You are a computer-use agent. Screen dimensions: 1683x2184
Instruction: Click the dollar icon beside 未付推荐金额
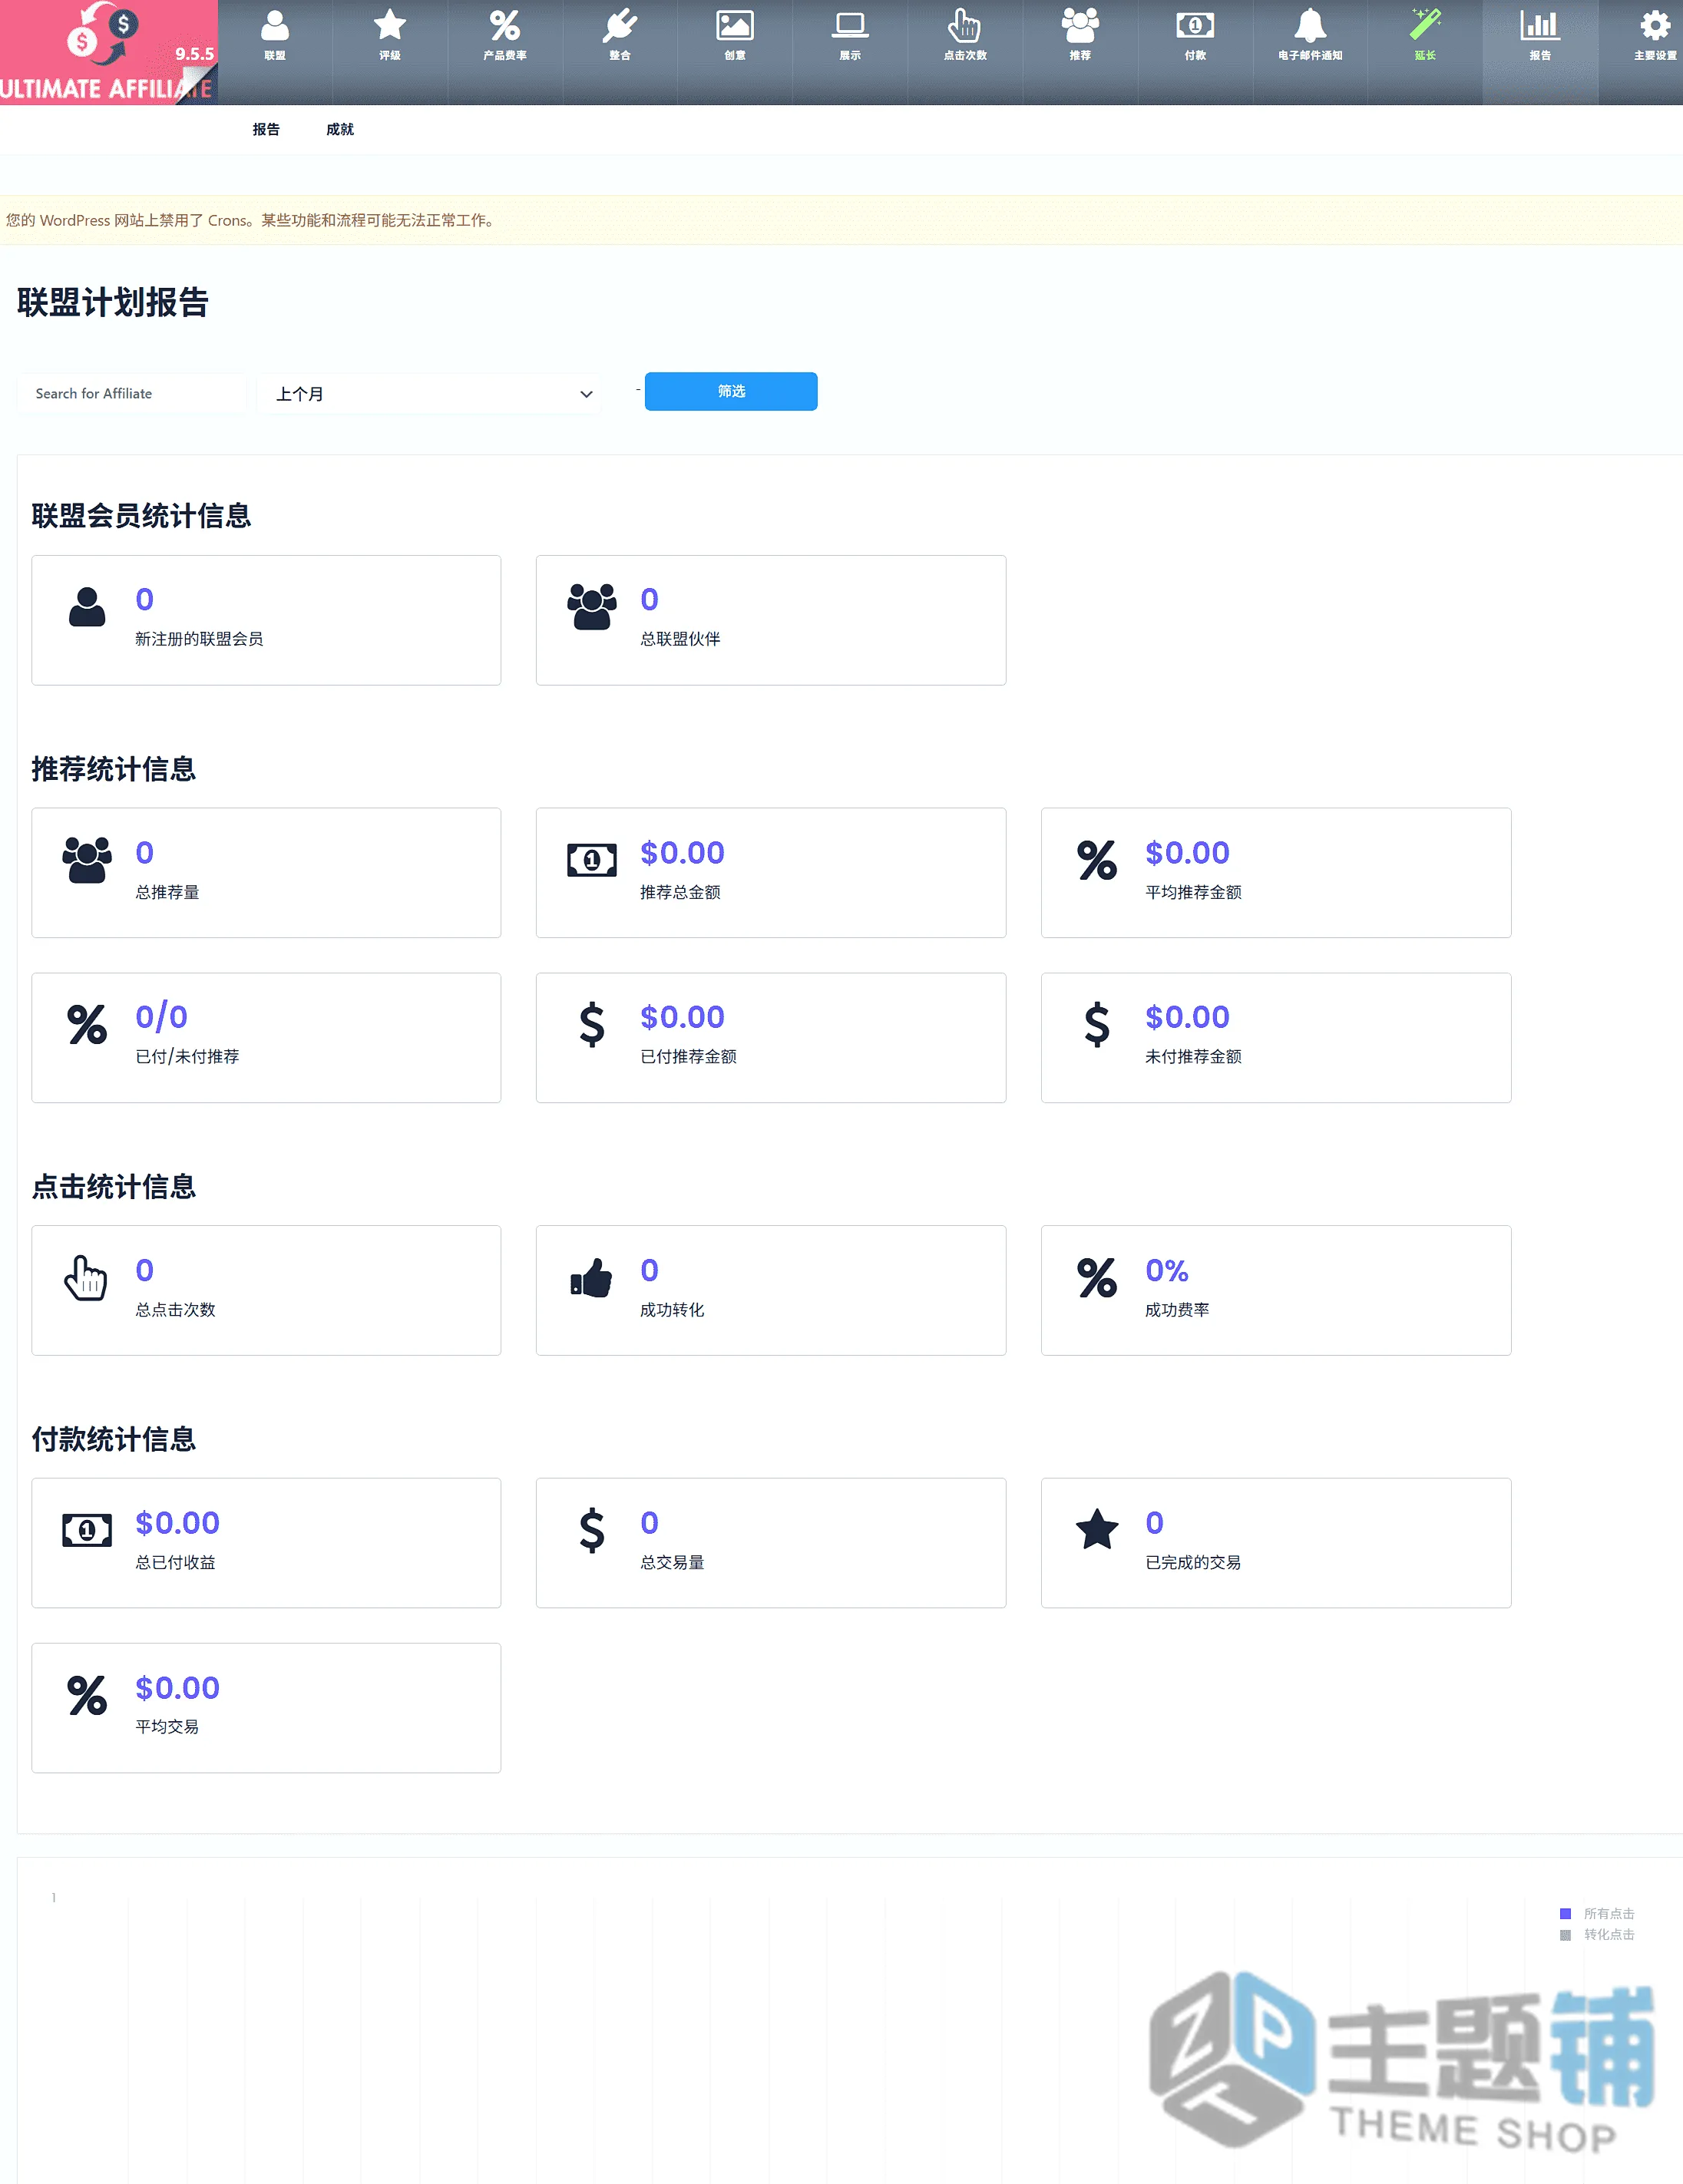[1097, 1024]
